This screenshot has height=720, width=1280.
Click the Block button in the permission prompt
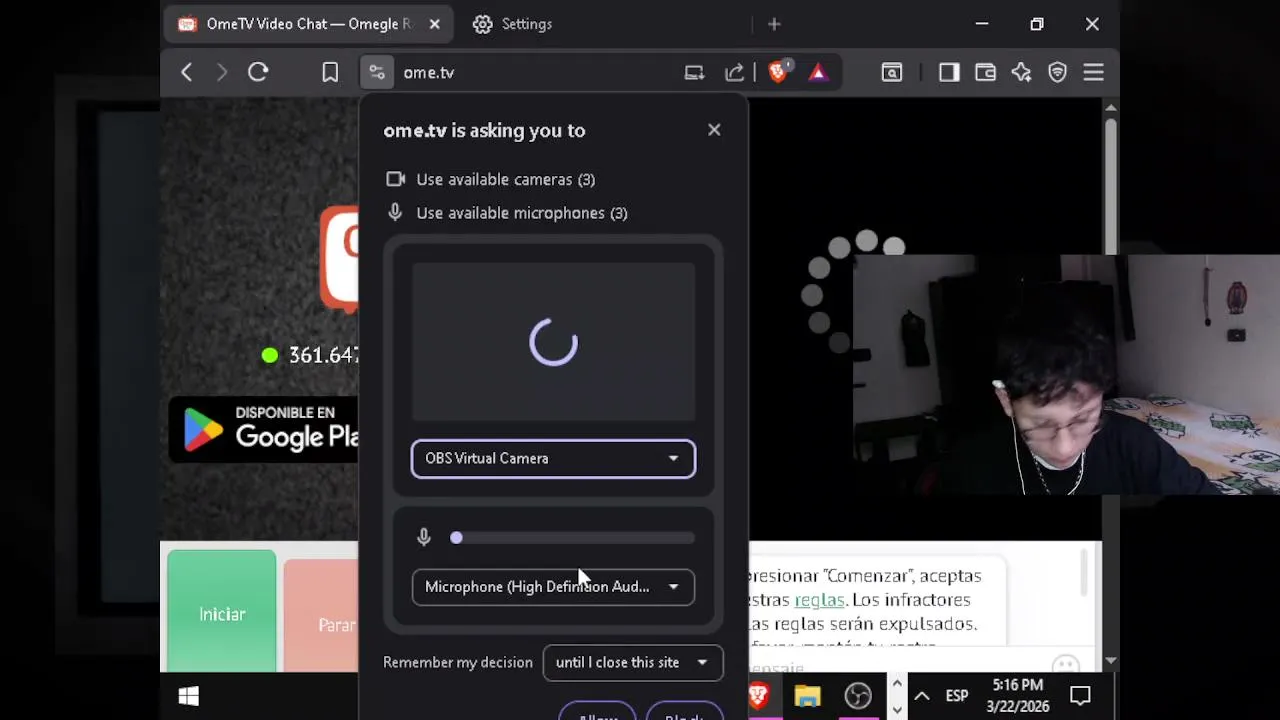[684, 714]
